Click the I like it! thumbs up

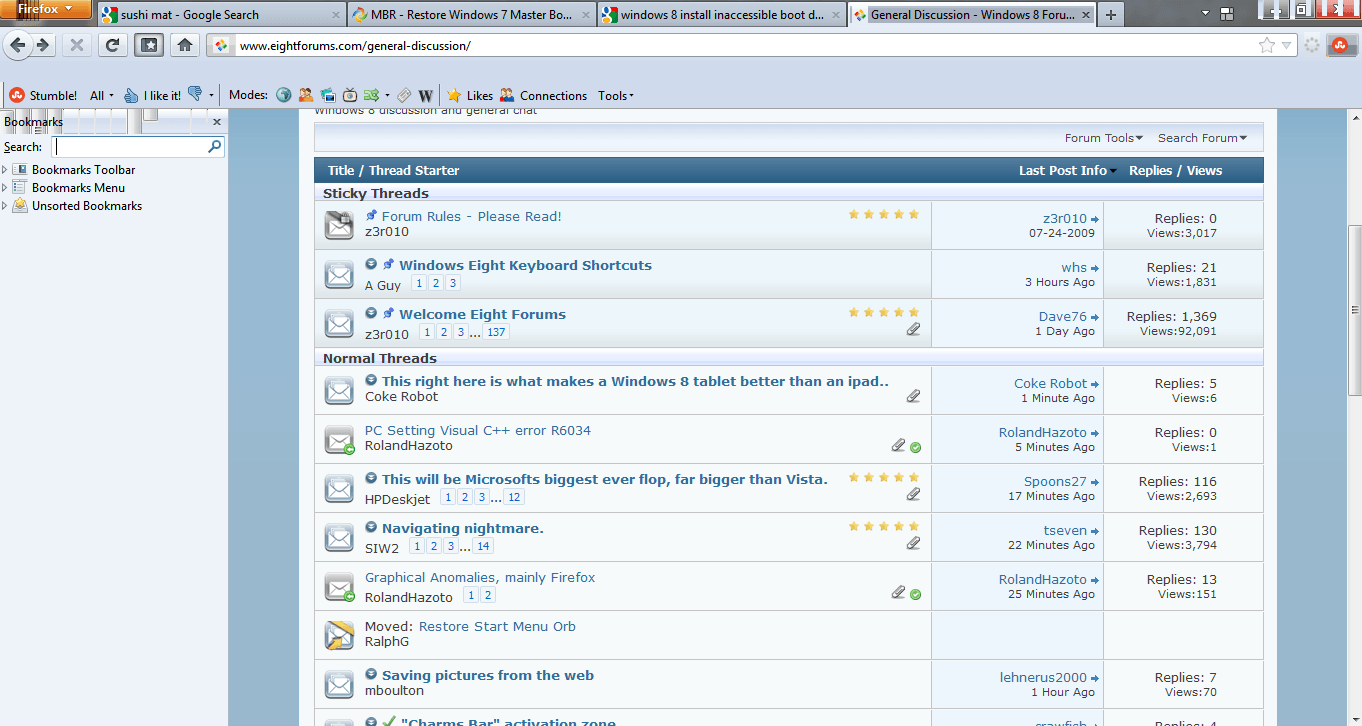coord(152,95)
